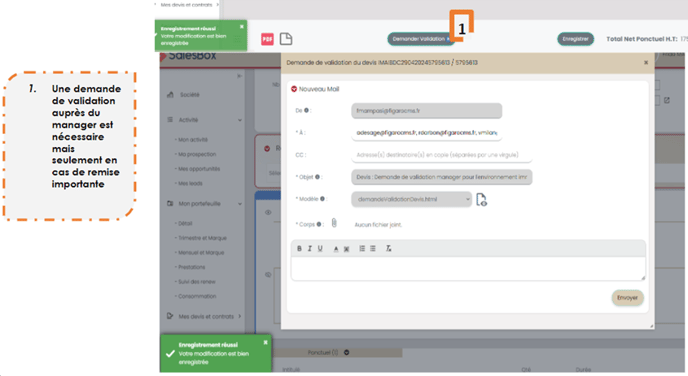Viewport: 688px width, 376px height.
Task: Click the blank document icon next to PDF
Action: pos(286,39)
